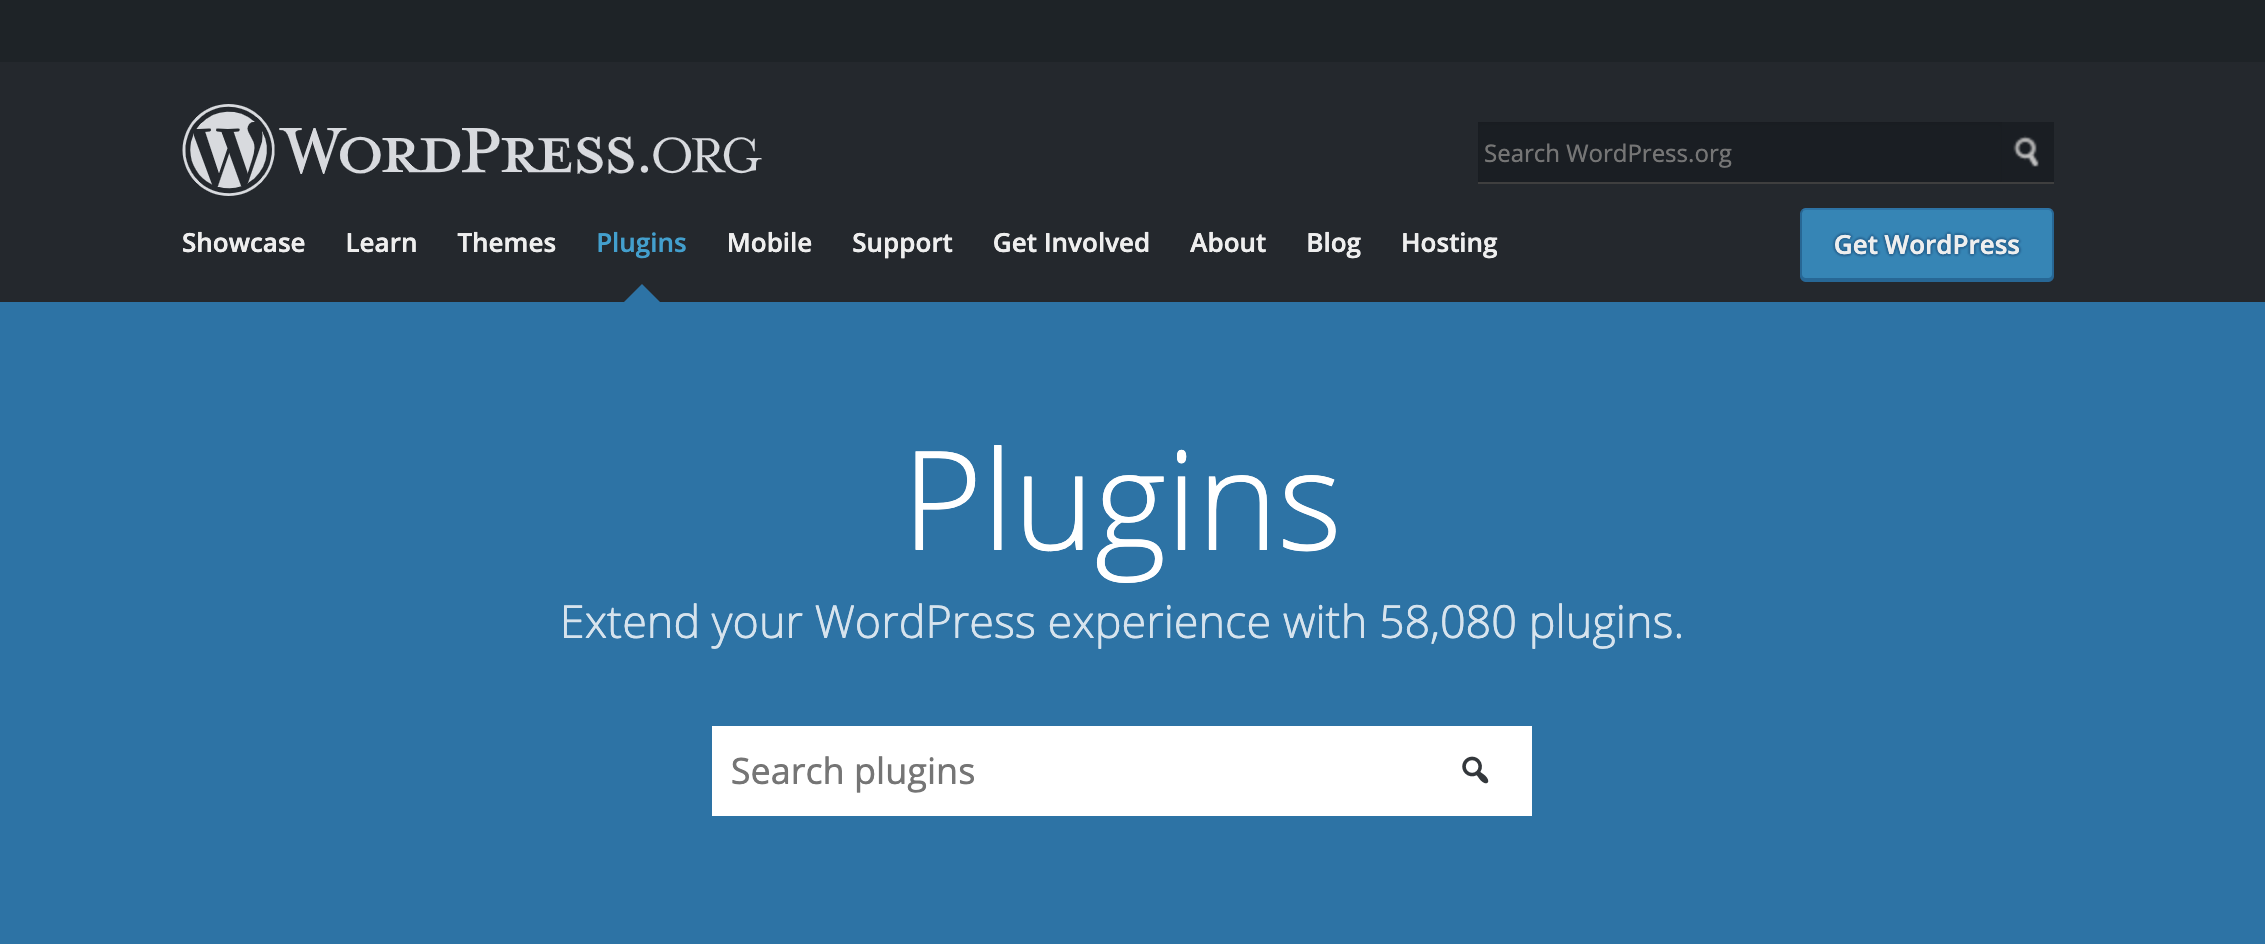Click the magnifier icon in the plugin search box
This screenshot has height=948, width=2265.
tap(1472, 770)
